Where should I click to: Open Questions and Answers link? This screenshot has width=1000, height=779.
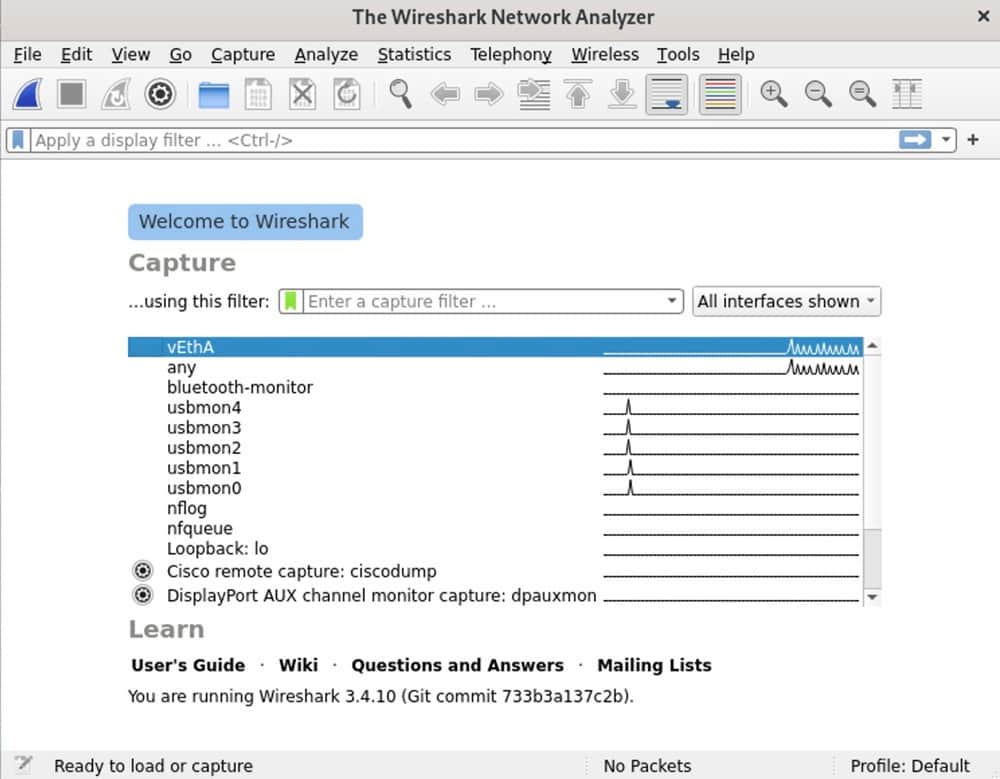click(457, 665)
